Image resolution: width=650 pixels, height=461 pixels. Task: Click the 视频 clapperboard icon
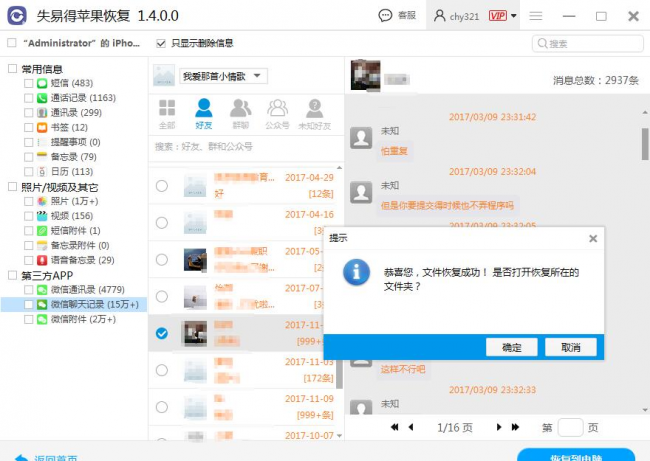click(42, 216)
